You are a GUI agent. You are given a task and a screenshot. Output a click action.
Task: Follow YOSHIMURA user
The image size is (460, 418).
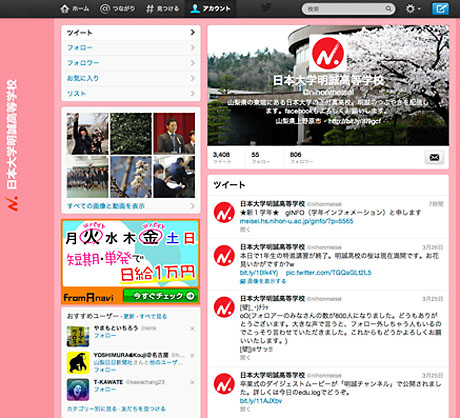(105, 370)
